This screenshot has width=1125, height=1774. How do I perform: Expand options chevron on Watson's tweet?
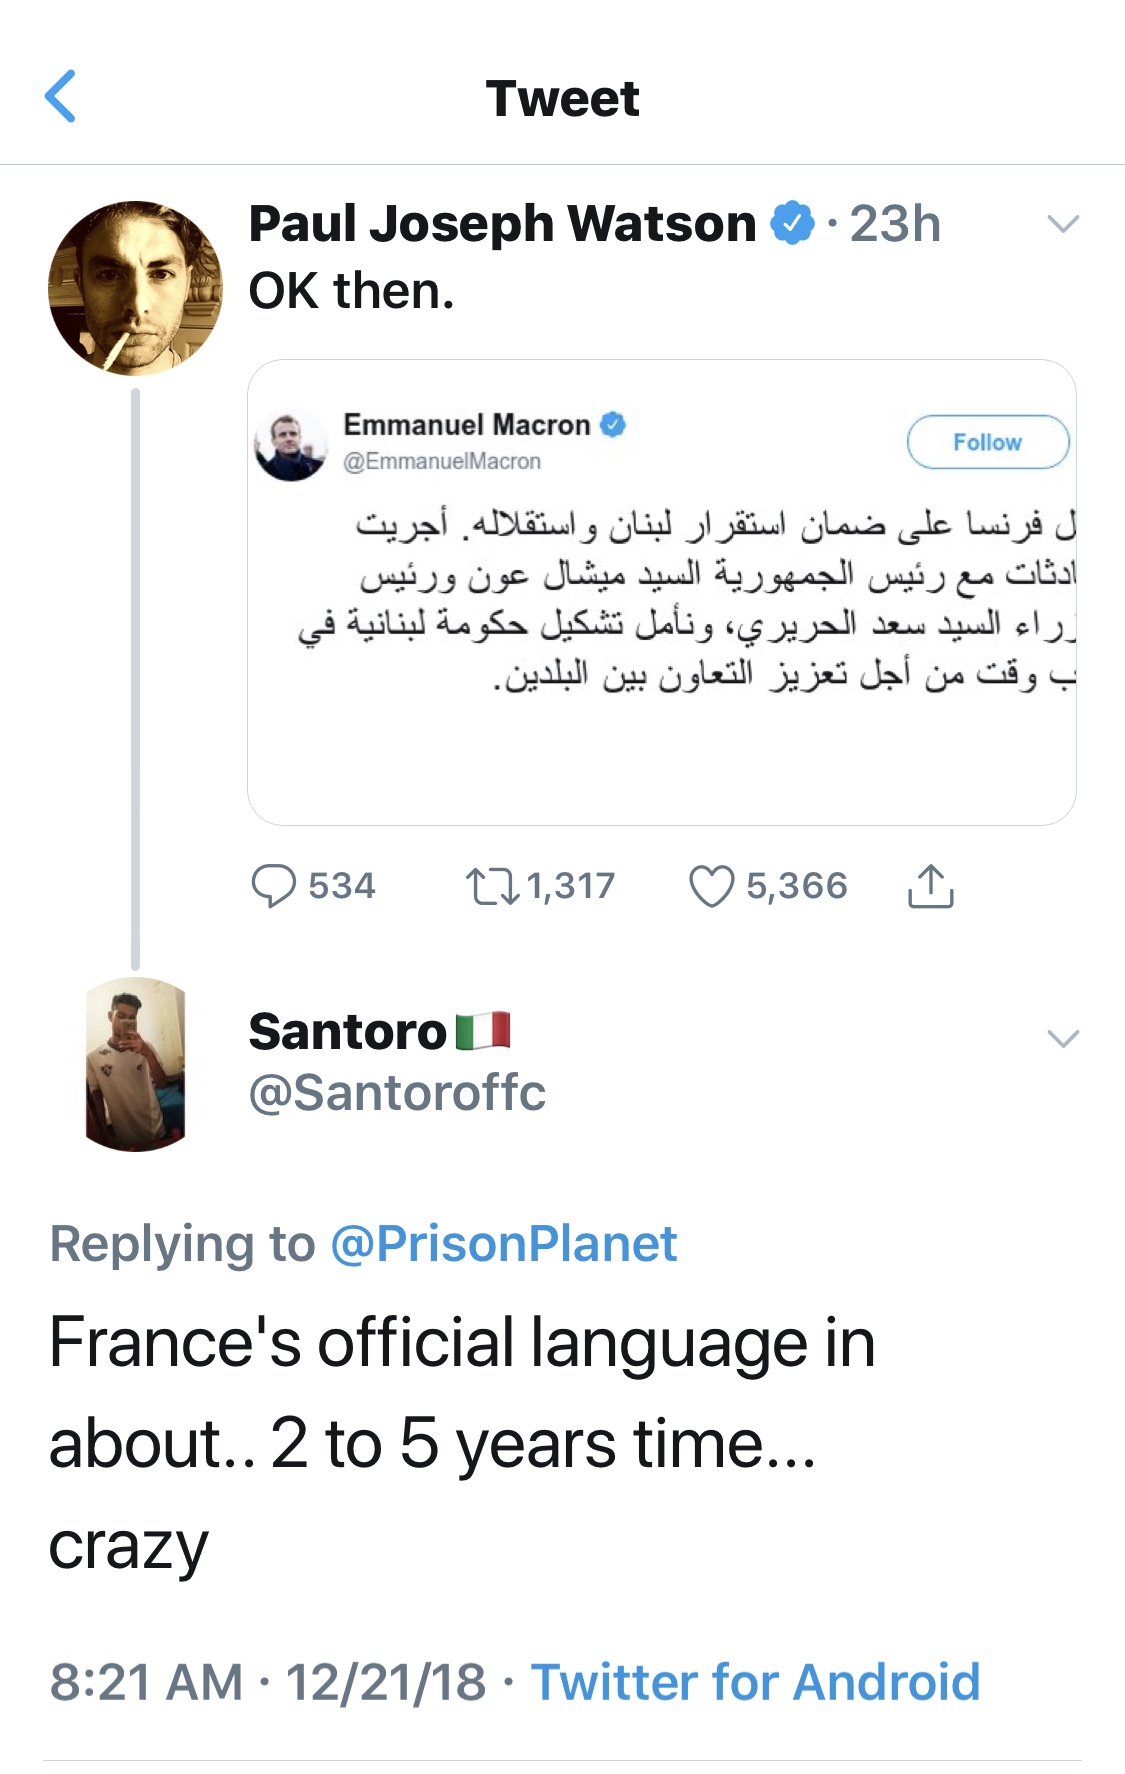click(1063, 224)
